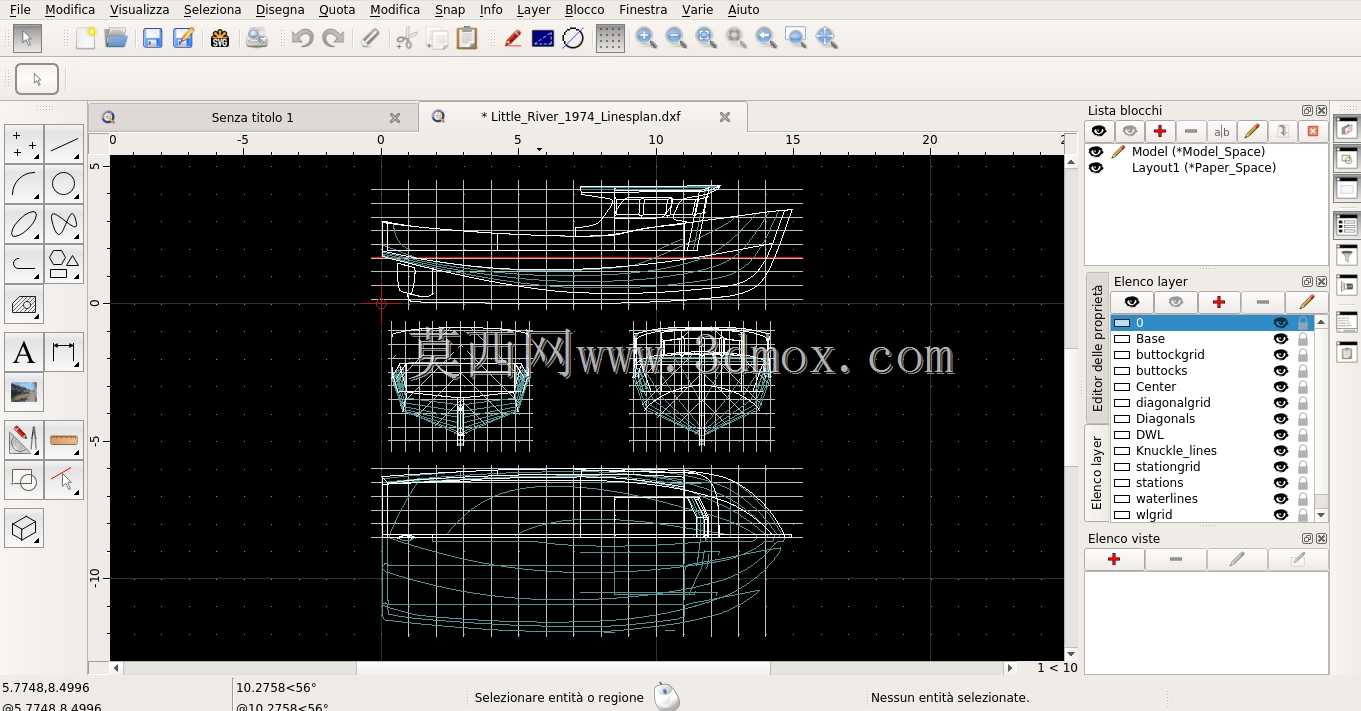Select the Ellipse drawing tool
Viewport: 1361px width, 711px height.
pos(24,224)
